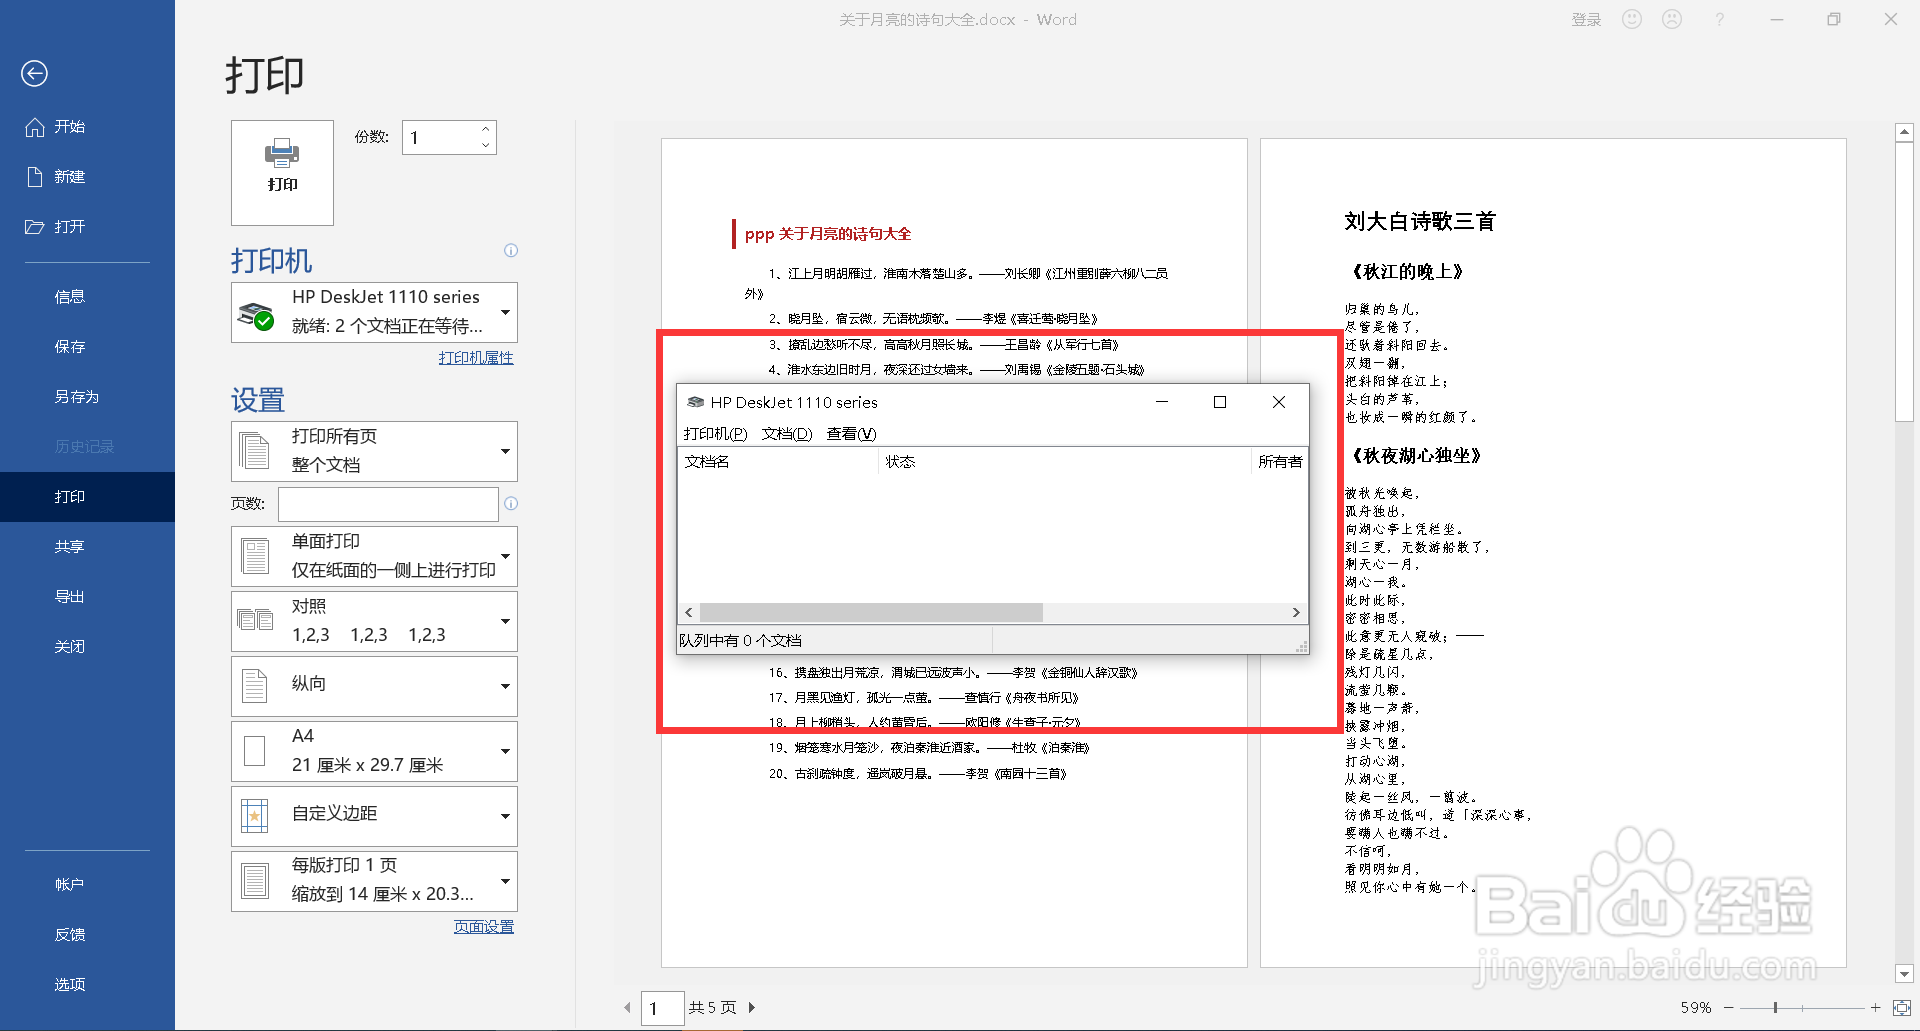Open the 每版打印 1 页 dropdown

pos(374,881)
